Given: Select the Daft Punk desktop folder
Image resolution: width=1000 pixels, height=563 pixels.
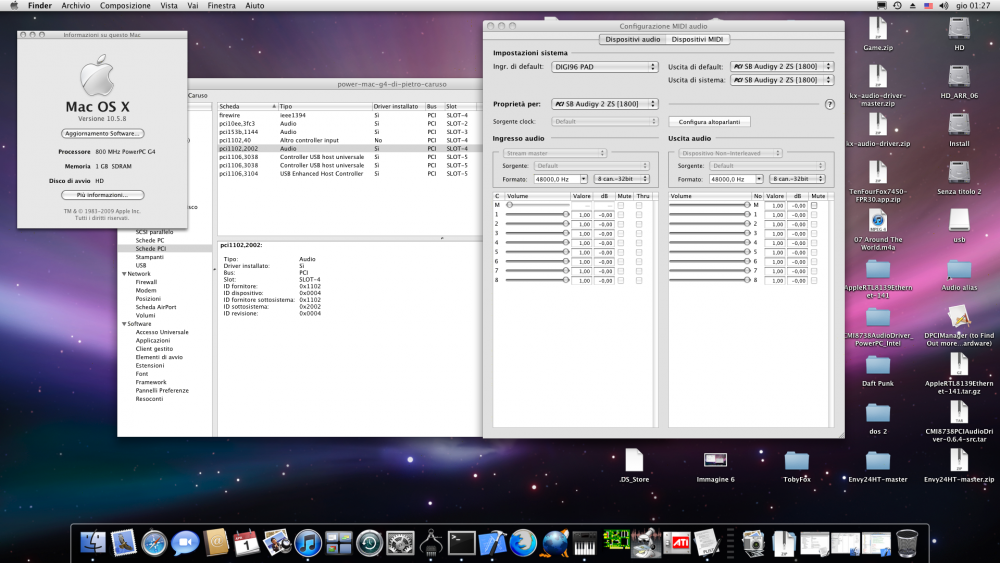Looking at the screenshot, I should click(x=878, y=371).
